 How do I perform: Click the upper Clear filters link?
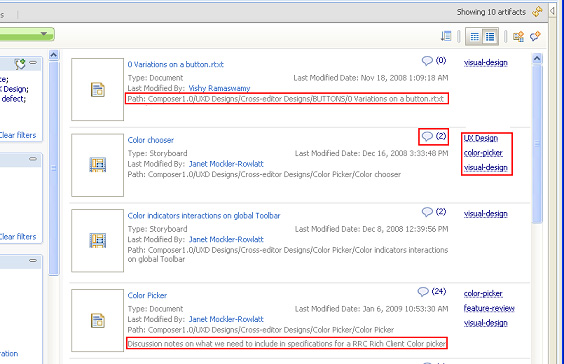point(18,135)
